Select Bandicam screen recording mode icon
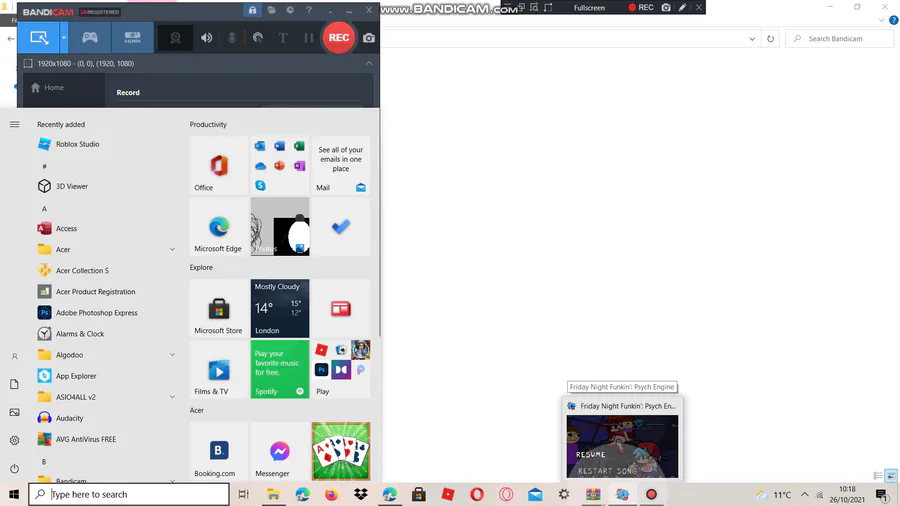The height and width of the screenshot is (506, 900). tap(38, 38)
